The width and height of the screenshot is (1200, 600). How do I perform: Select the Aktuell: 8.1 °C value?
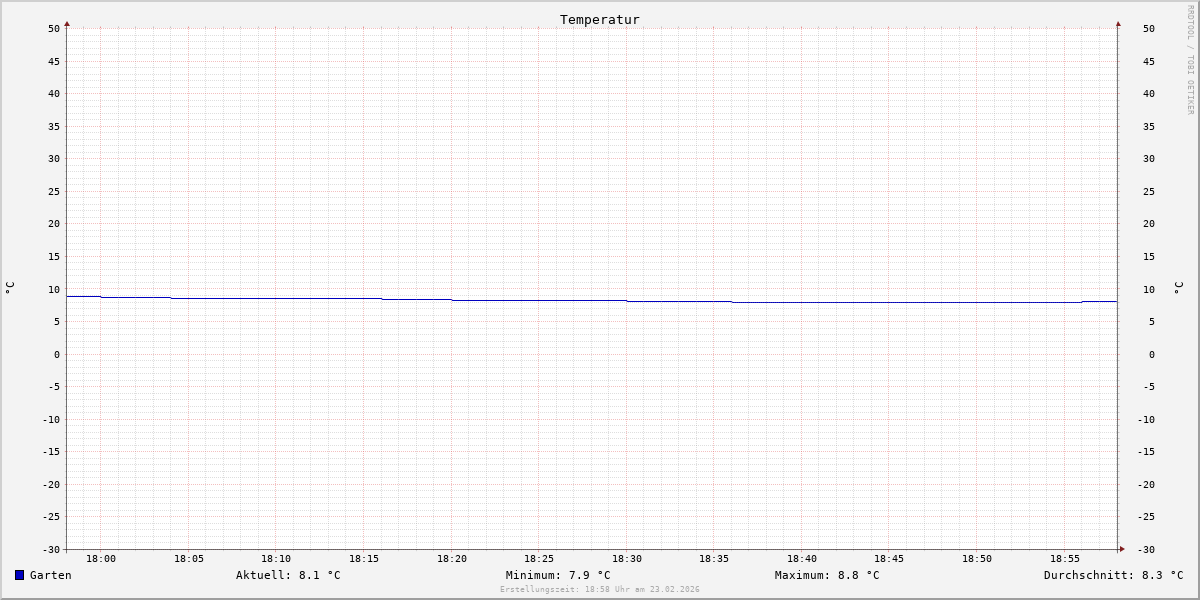point(288,575)
